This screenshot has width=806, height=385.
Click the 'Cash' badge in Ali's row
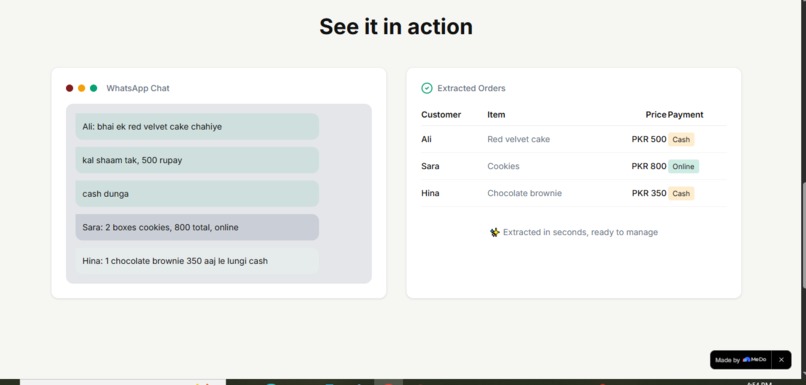(681, 139)
